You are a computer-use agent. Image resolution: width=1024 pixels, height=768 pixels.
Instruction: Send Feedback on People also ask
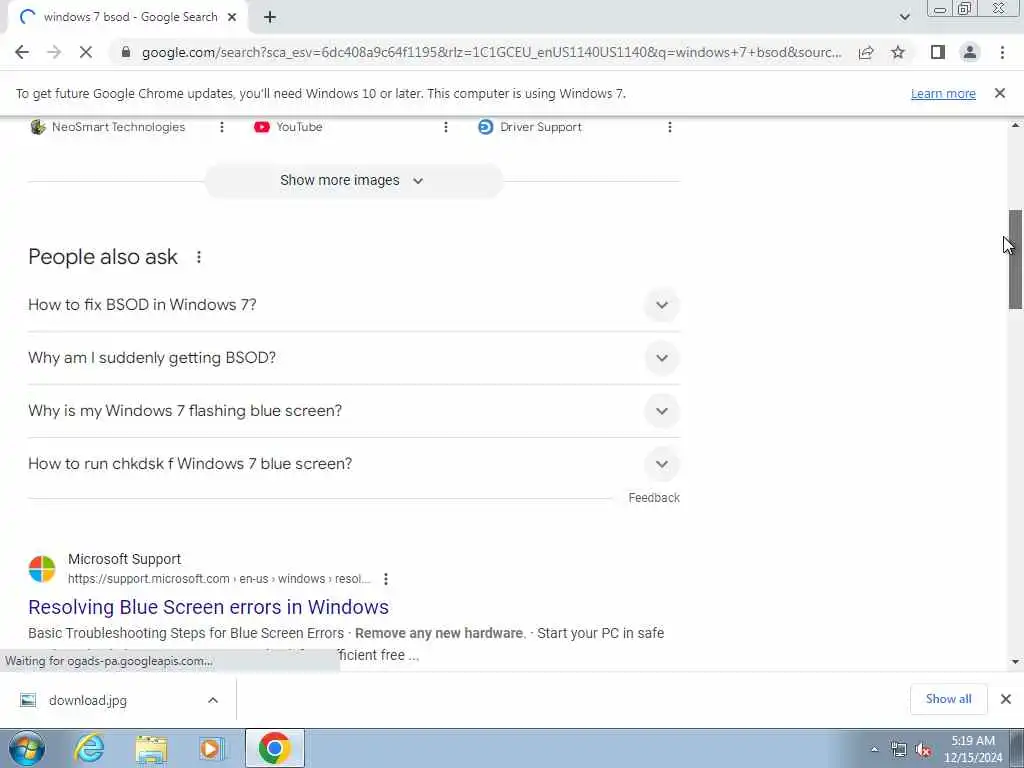click(x=654, y=498)
